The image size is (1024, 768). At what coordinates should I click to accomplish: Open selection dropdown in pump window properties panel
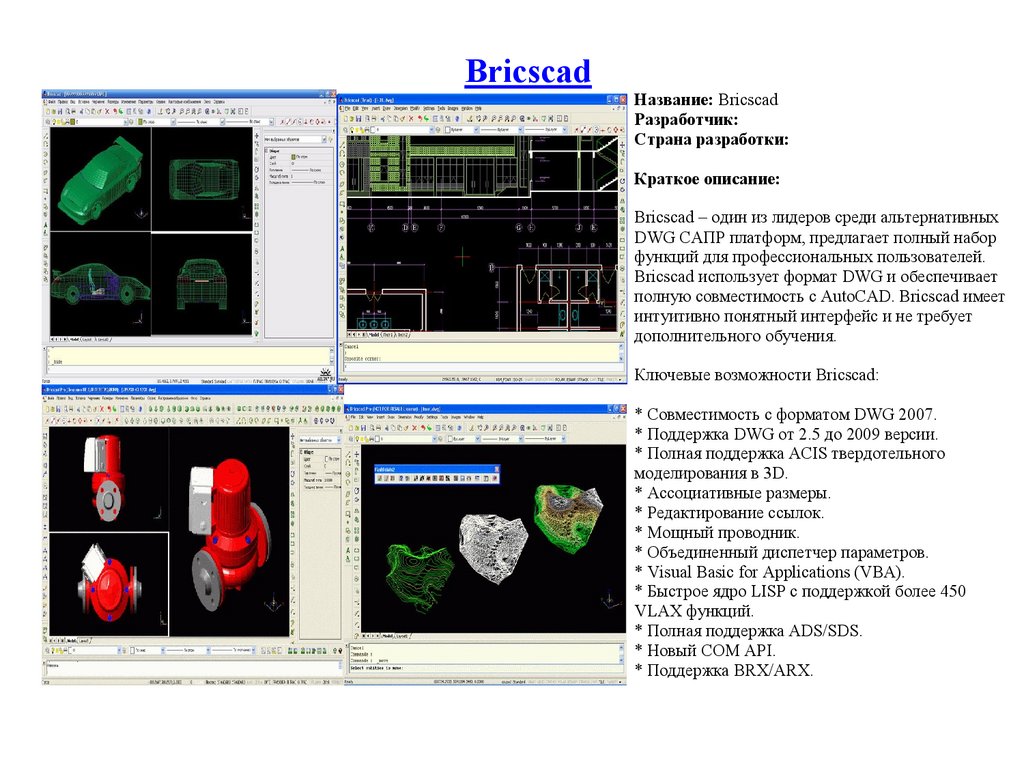[x=338, y=440]
